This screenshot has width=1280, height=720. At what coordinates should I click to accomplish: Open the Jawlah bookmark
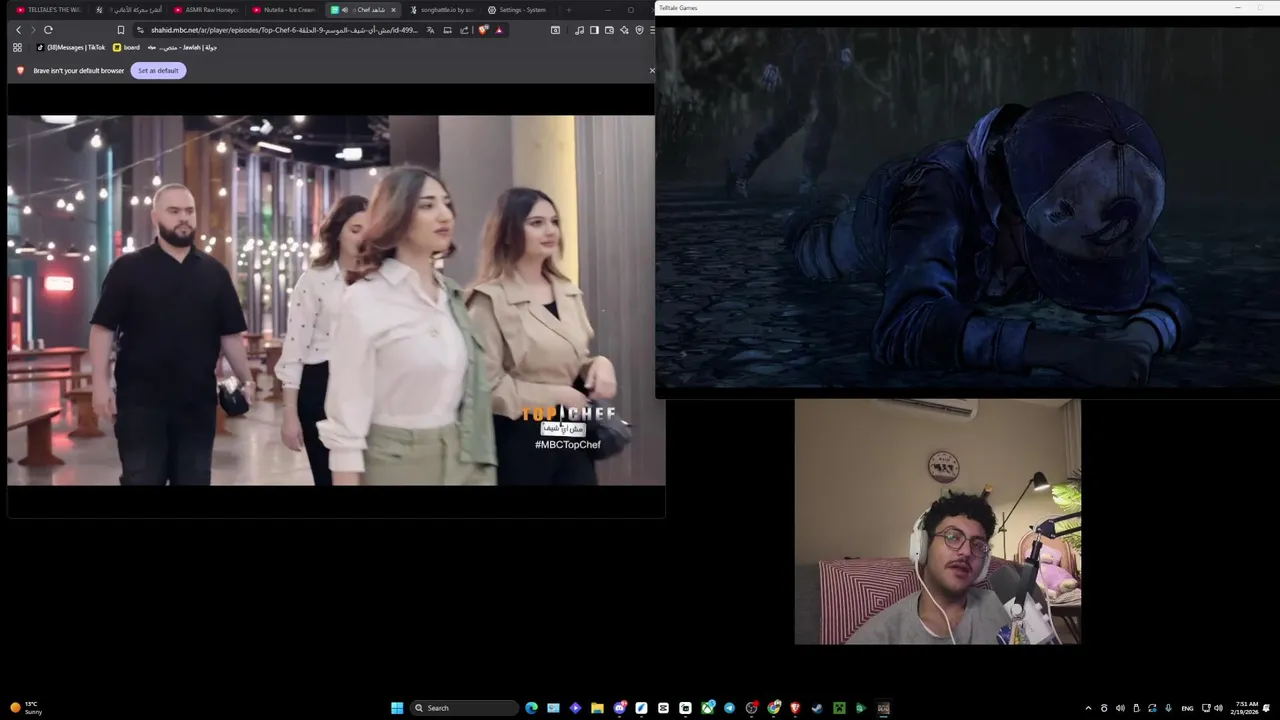point(182,47)
